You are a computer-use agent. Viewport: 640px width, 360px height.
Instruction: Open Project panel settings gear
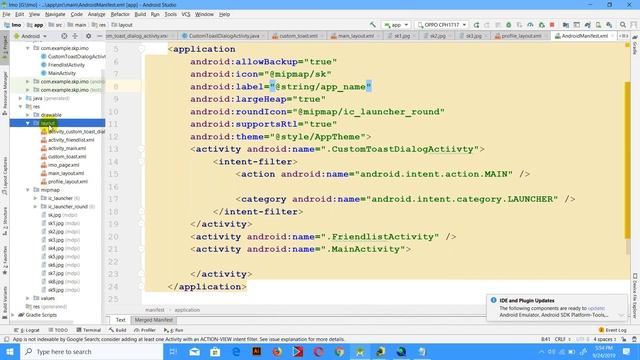88,36
